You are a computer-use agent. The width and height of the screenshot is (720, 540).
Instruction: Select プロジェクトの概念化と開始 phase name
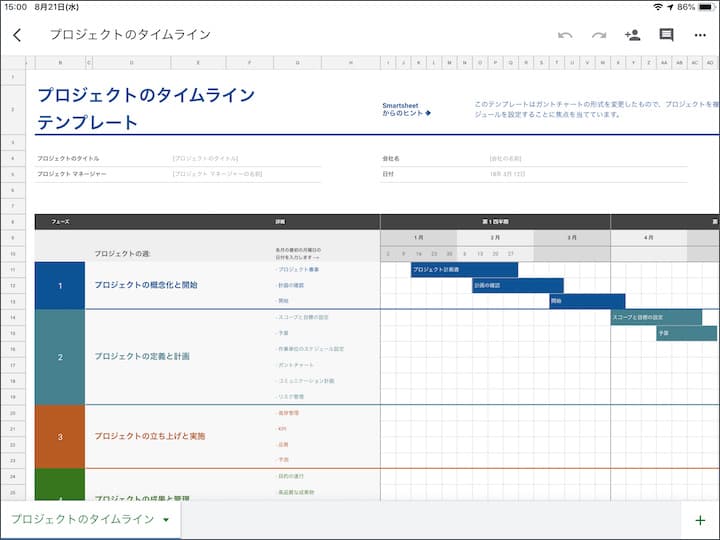pos(146,285)
